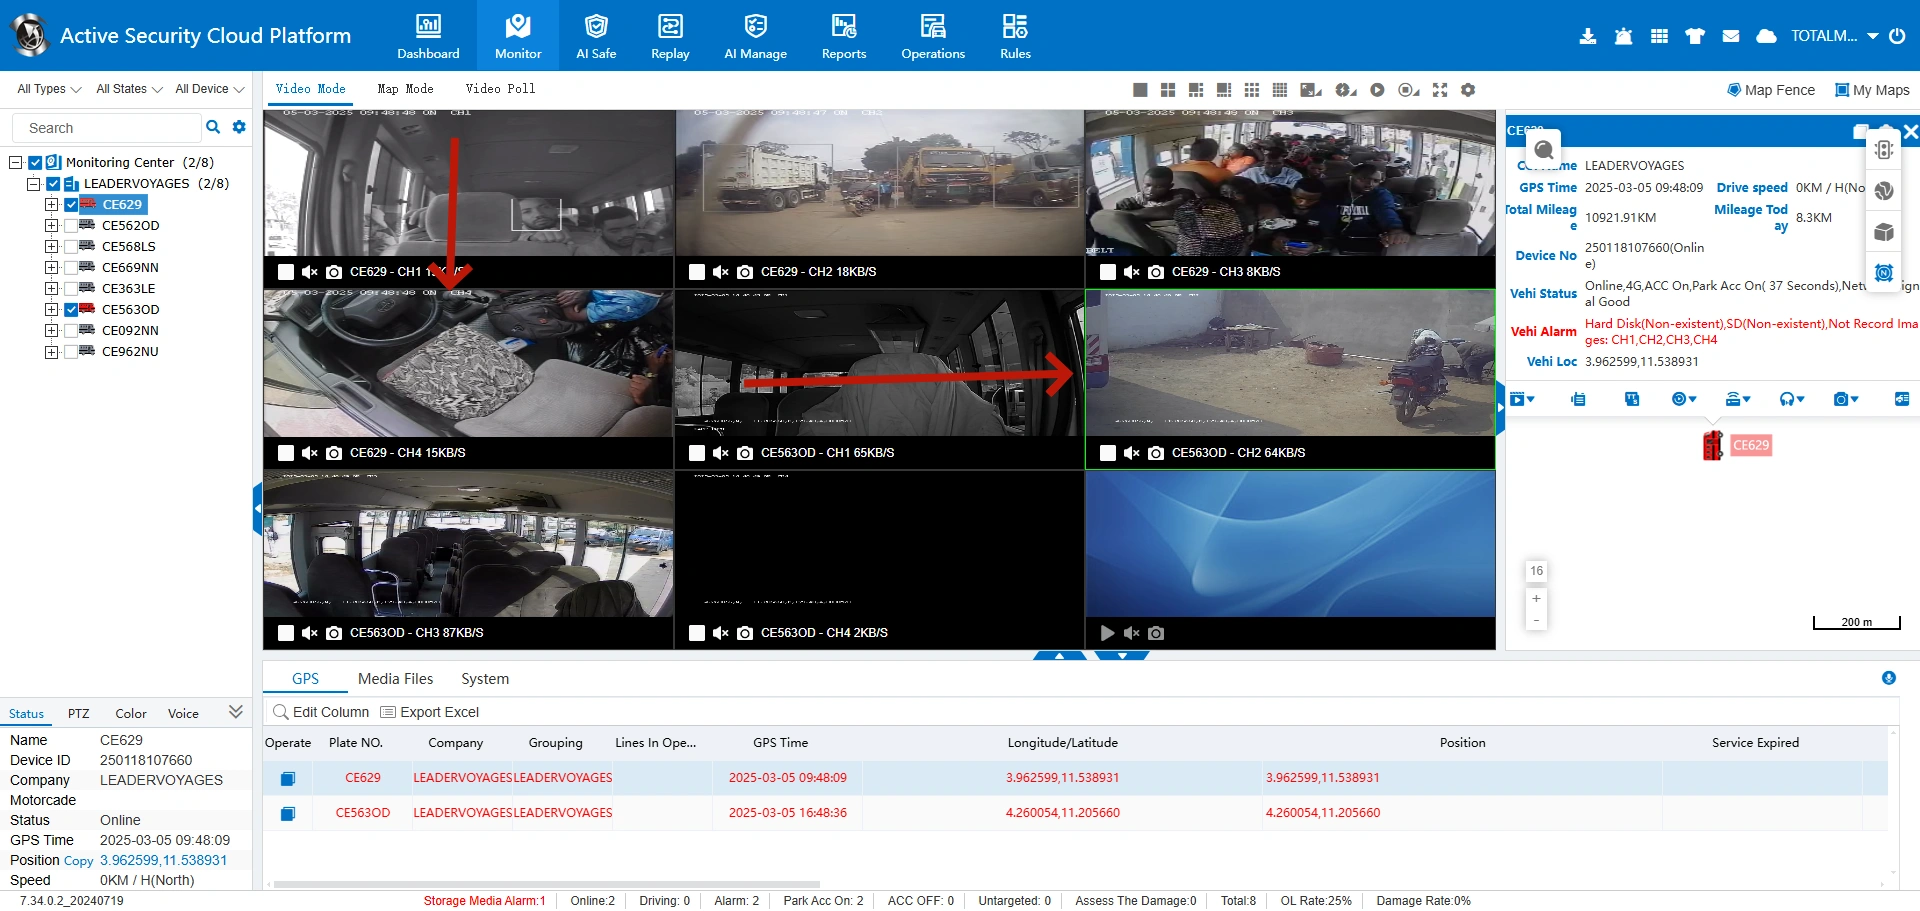Click the video fullscreen icon in toolbar
1920x911 pixels.
tap(1439, 90)
